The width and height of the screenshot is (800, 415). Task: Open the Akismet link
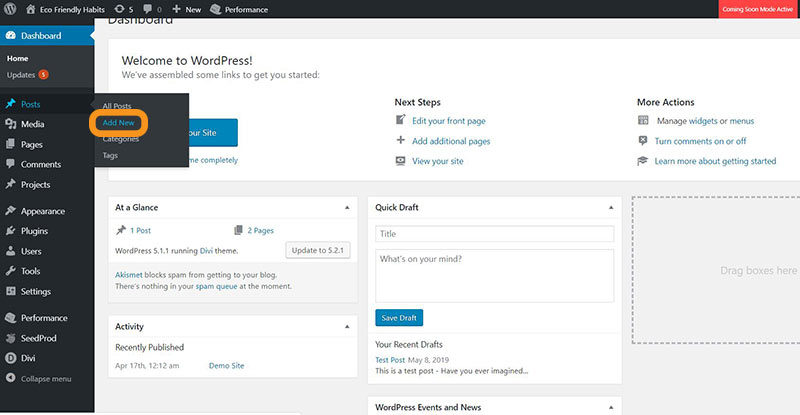click(129, 275)
